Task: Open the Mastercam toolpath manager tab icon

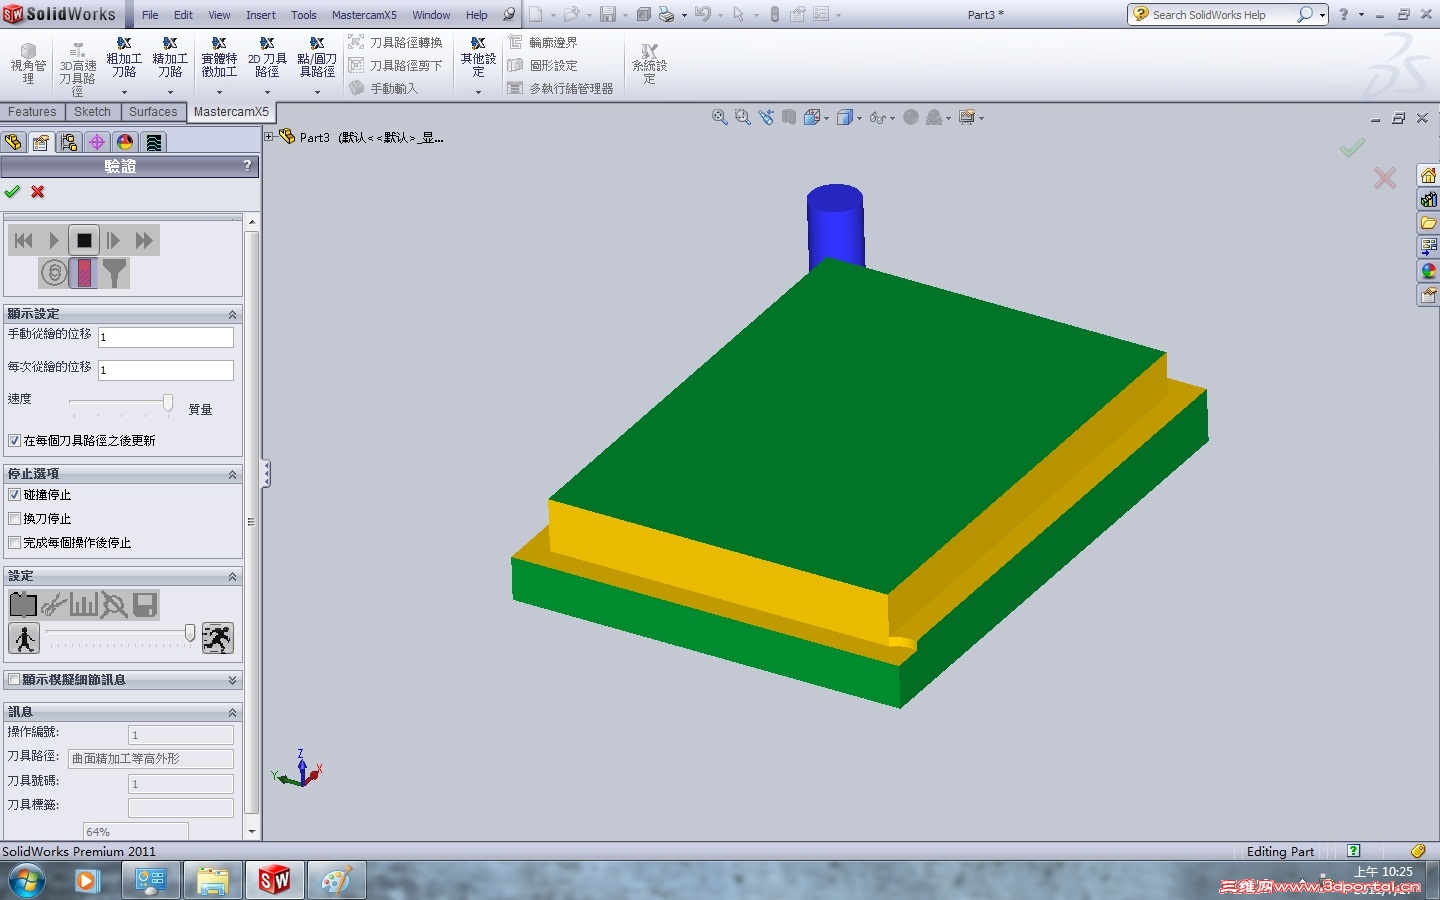Action: [x=153, y=142]
